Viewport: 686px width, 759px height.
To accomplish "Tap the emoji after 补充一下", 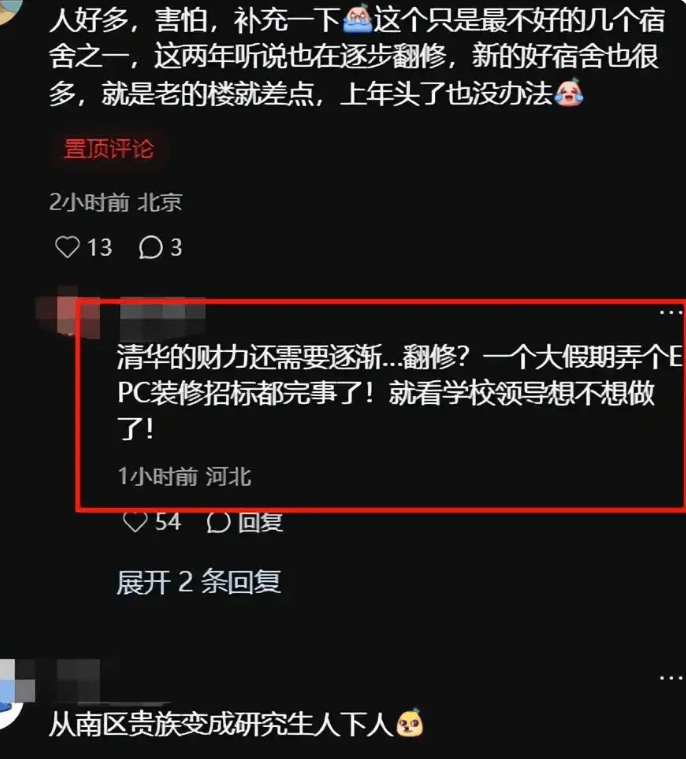I will point(357,18).
